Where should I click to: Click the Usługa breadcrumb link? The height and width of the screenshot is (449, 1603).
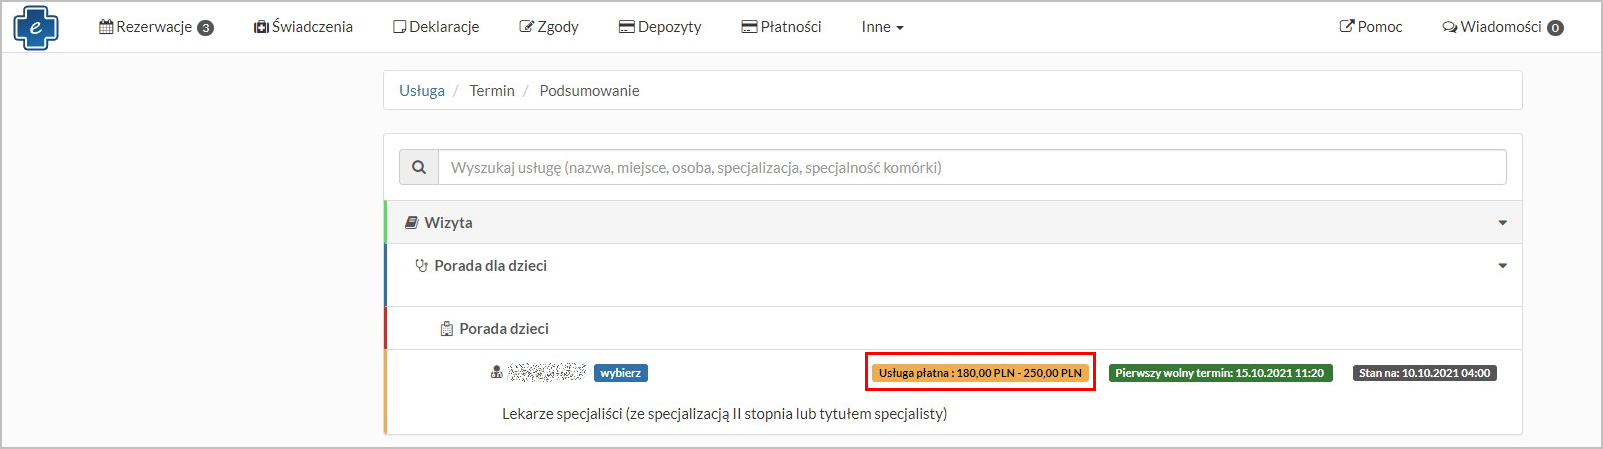422,90
